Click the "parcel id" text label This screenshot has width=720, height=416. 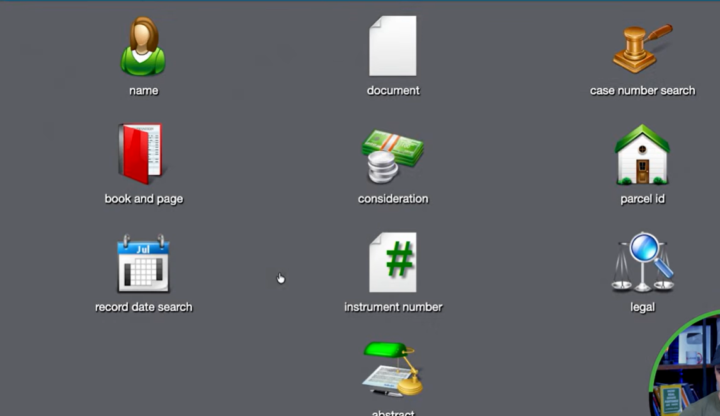[x=642, y=199]
